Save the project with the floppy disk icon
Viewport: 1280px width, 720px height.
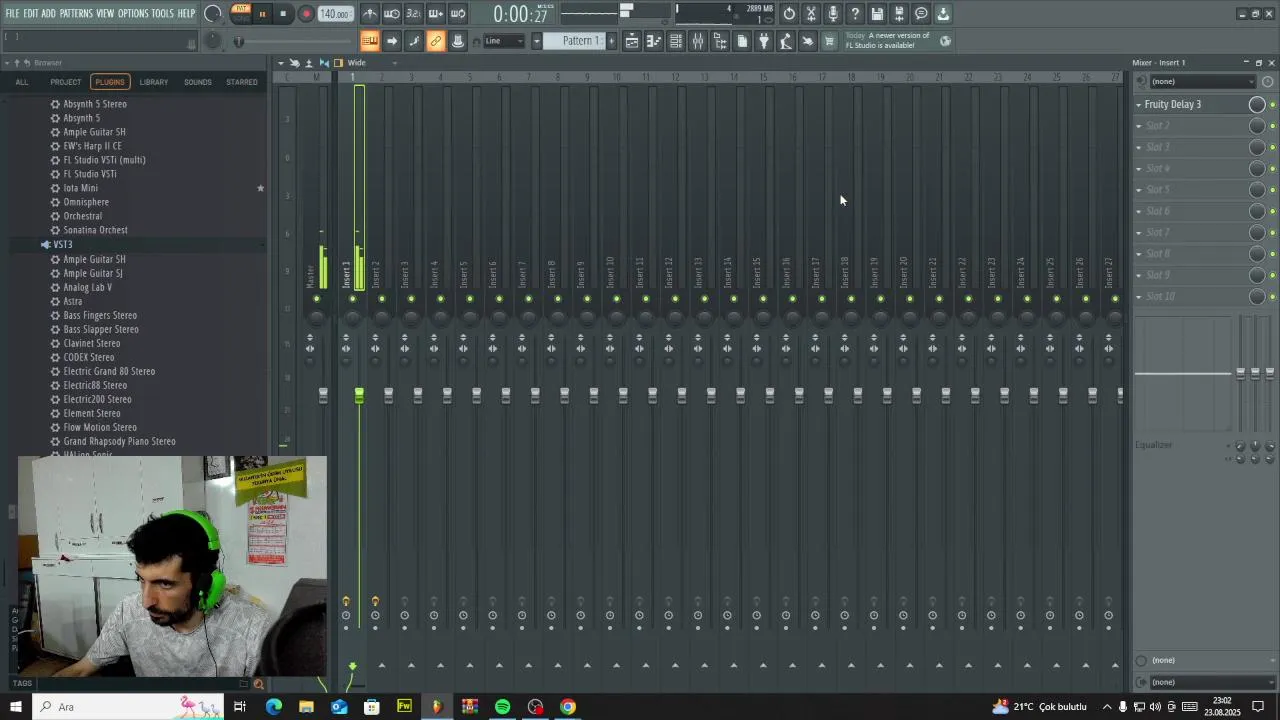coord(877,14)
